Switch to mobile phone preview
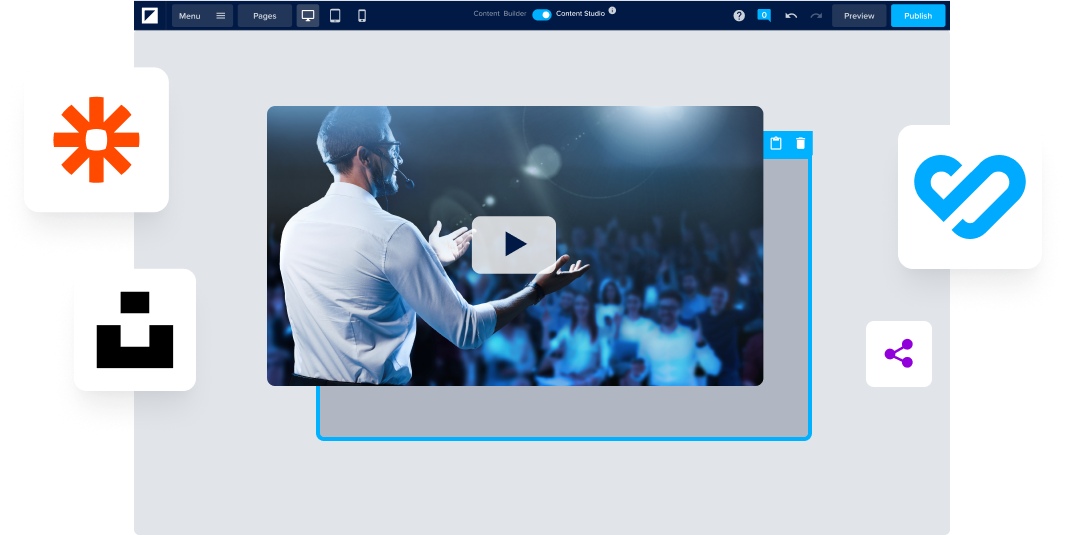The image size is (1066, 535). click(362, 16)
